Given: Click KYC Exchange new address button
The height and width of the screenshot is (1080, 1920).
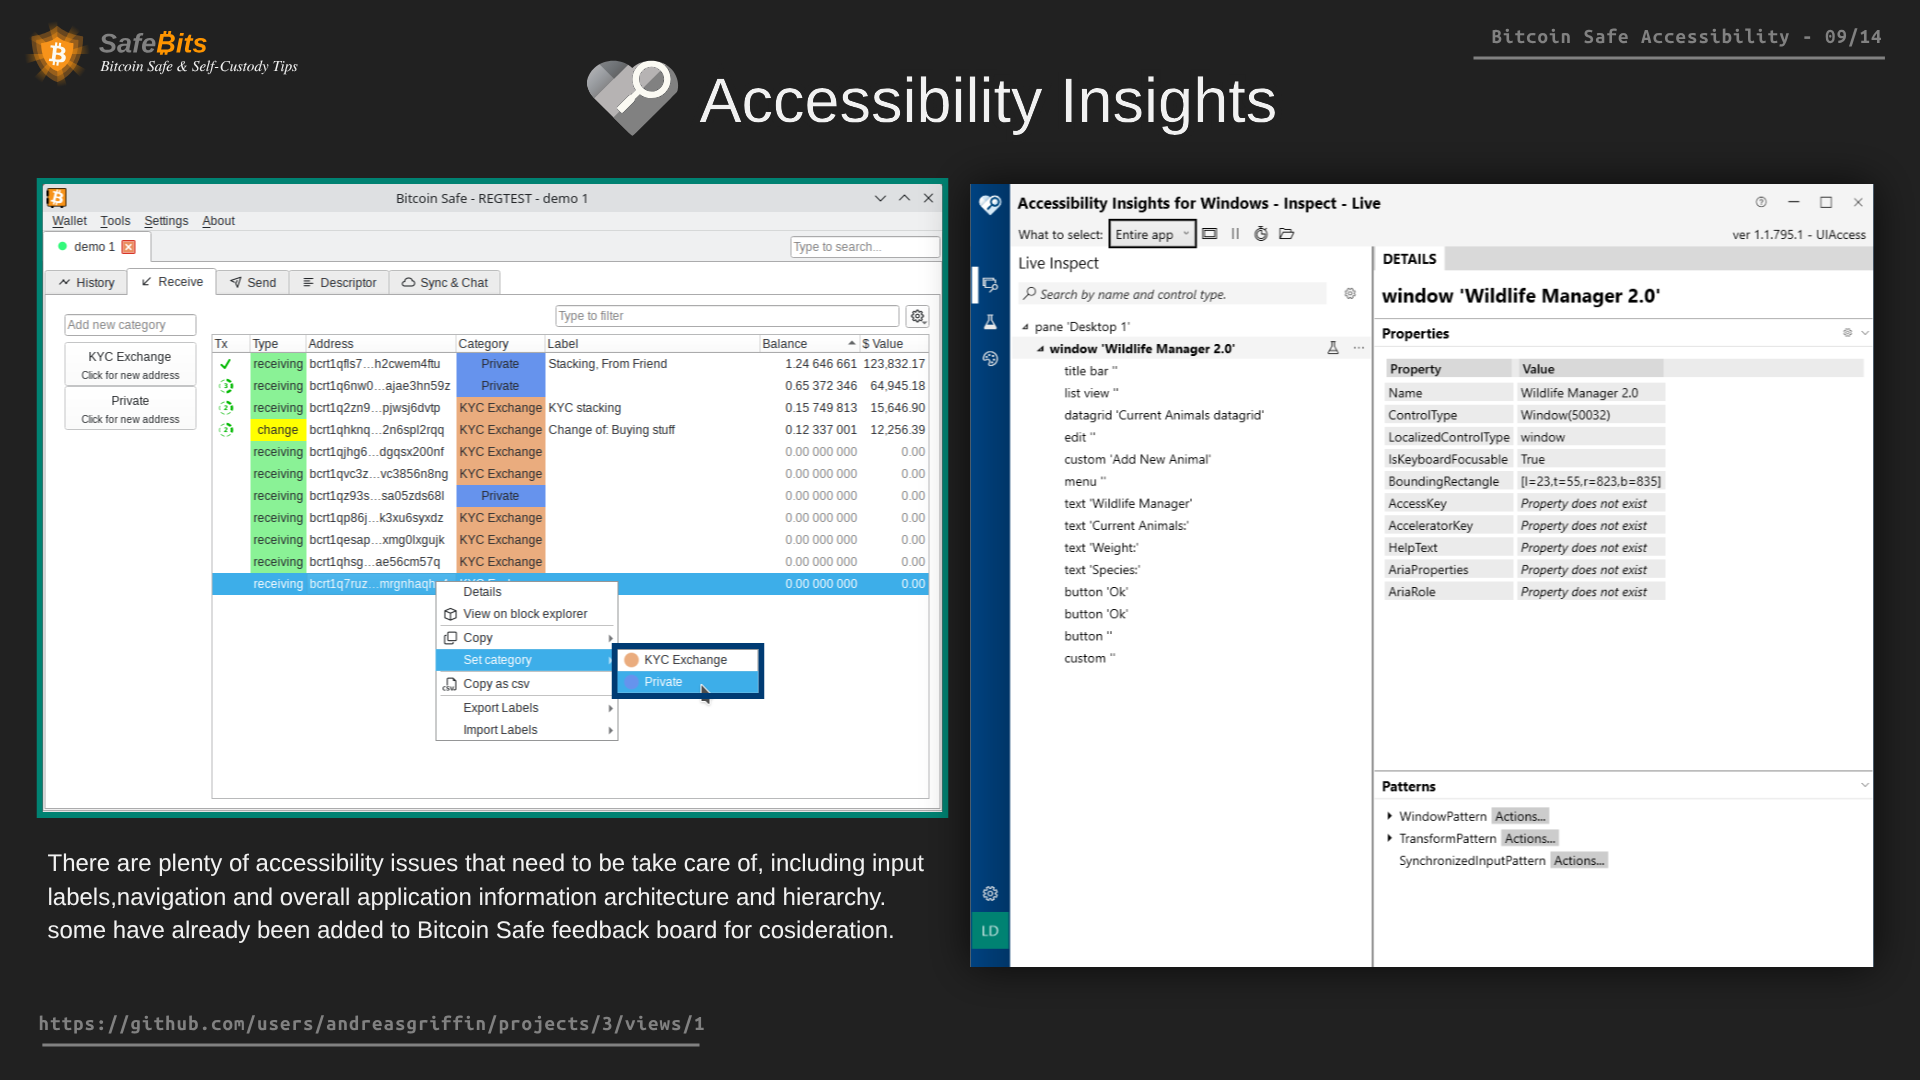Looking at the screenshot, I should [x=130, y=364].
